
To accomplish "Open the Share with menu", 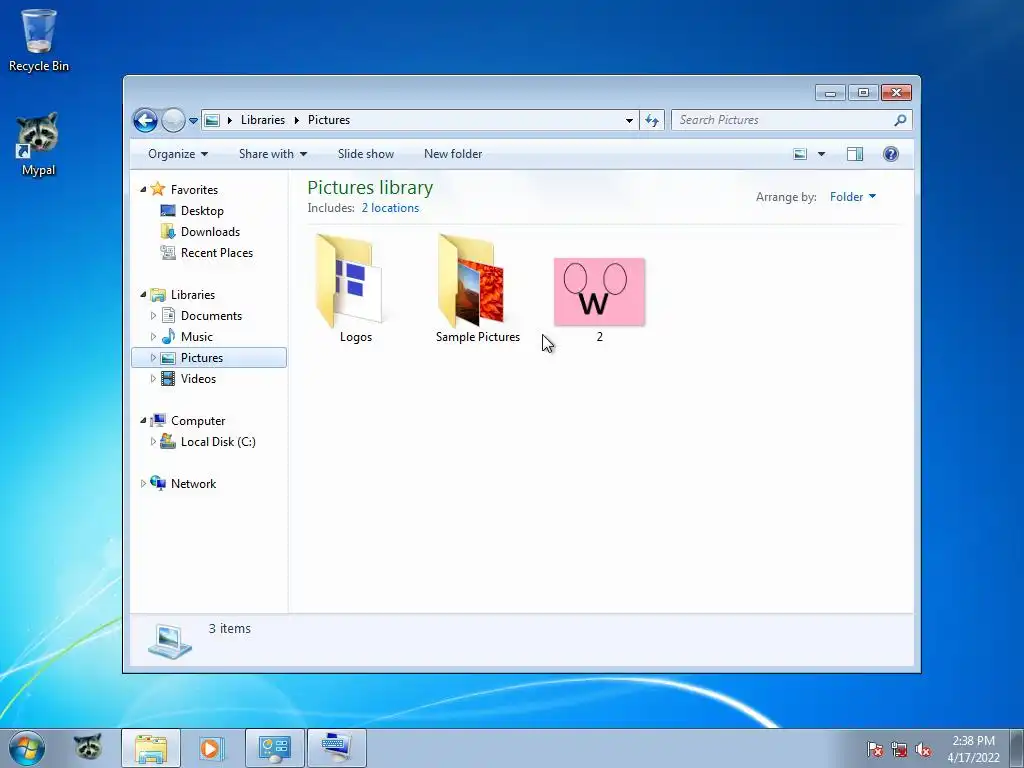I will pos(273,154).
